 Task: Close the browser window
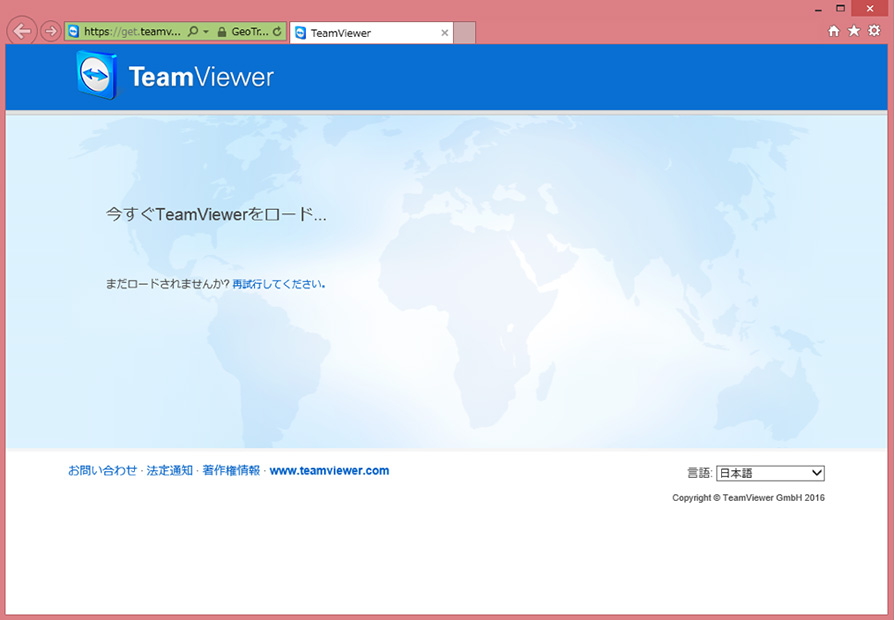870,9
